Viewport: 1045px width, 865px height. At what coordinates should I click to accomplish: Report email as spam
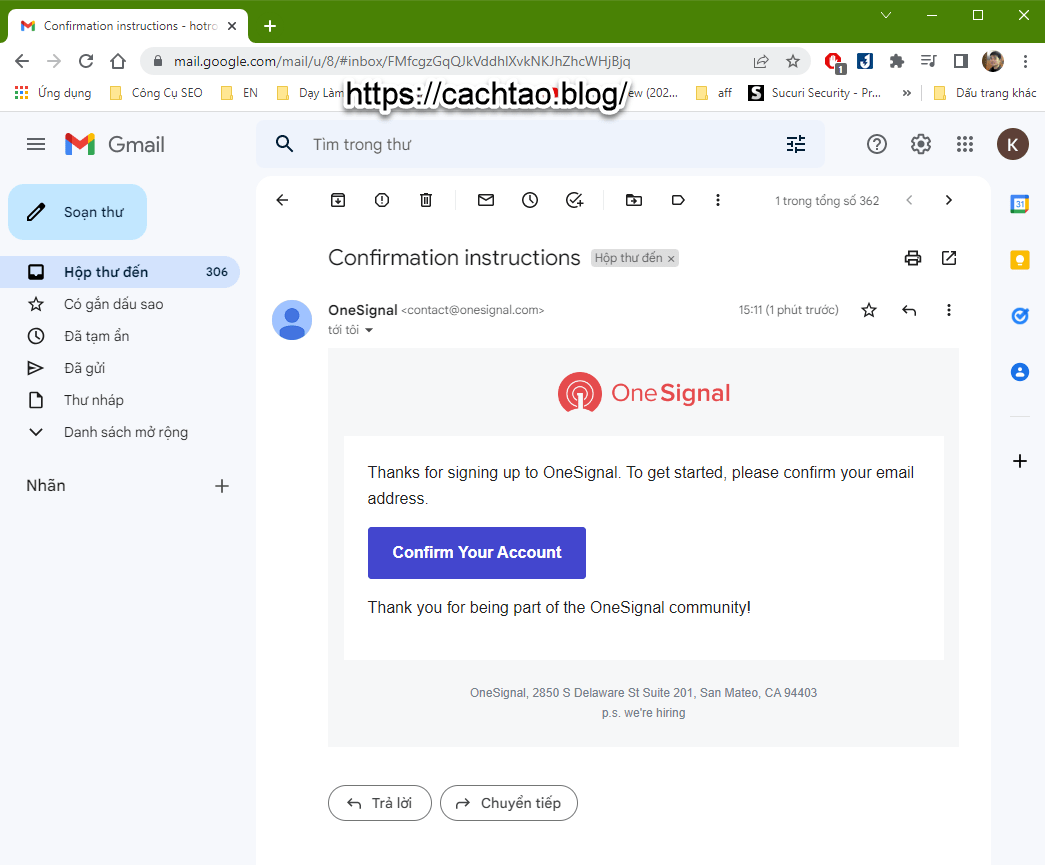(382, 200)
